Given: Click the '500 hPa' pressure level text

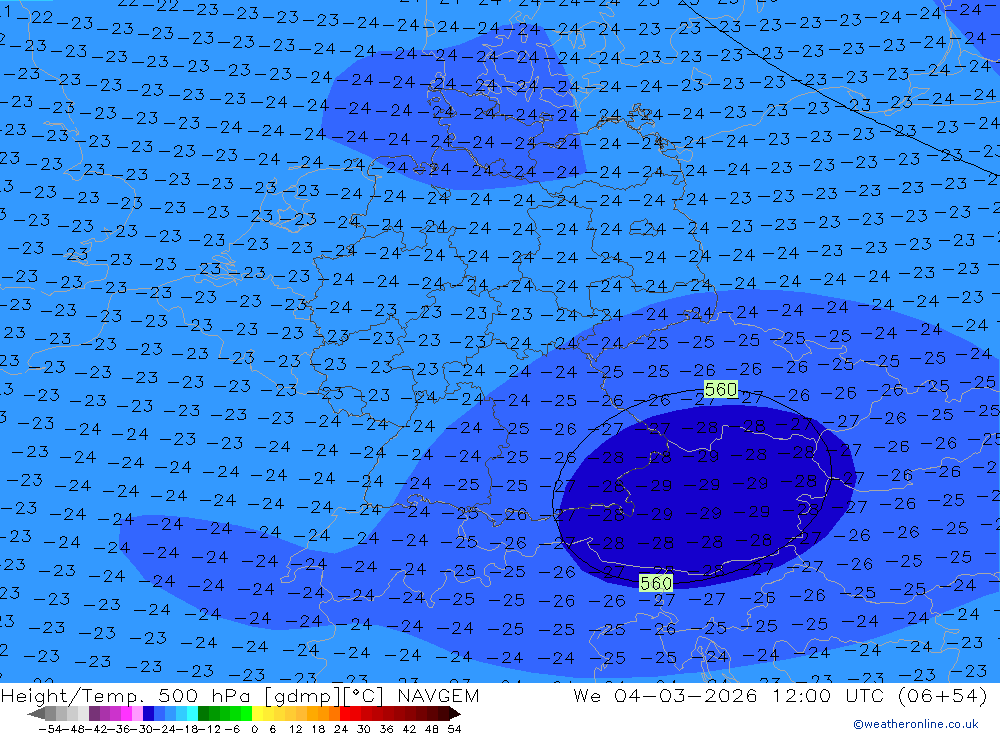Looking at the screenshot, I should click(x=206, y=695).
